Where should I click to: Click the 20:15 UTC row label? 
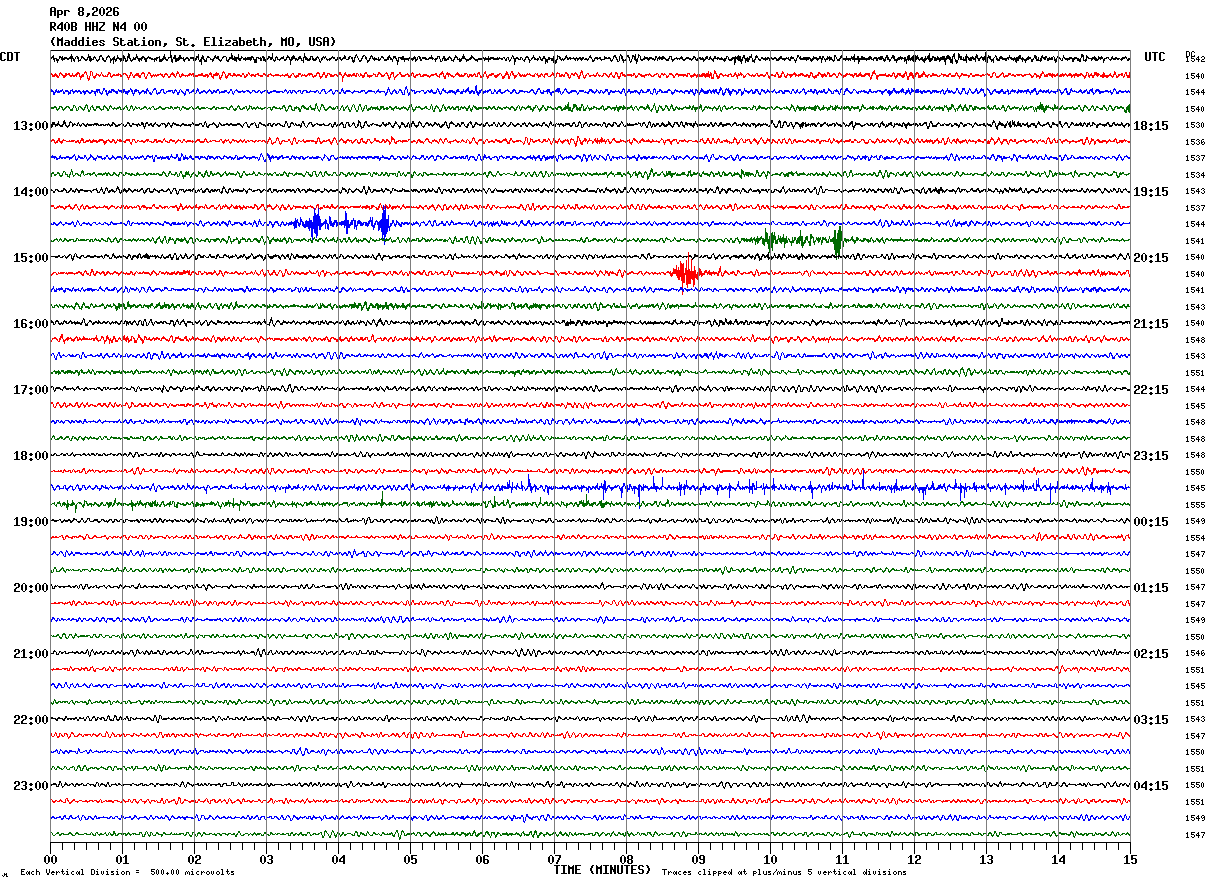pyautogui.click(x=1151, y=257)
